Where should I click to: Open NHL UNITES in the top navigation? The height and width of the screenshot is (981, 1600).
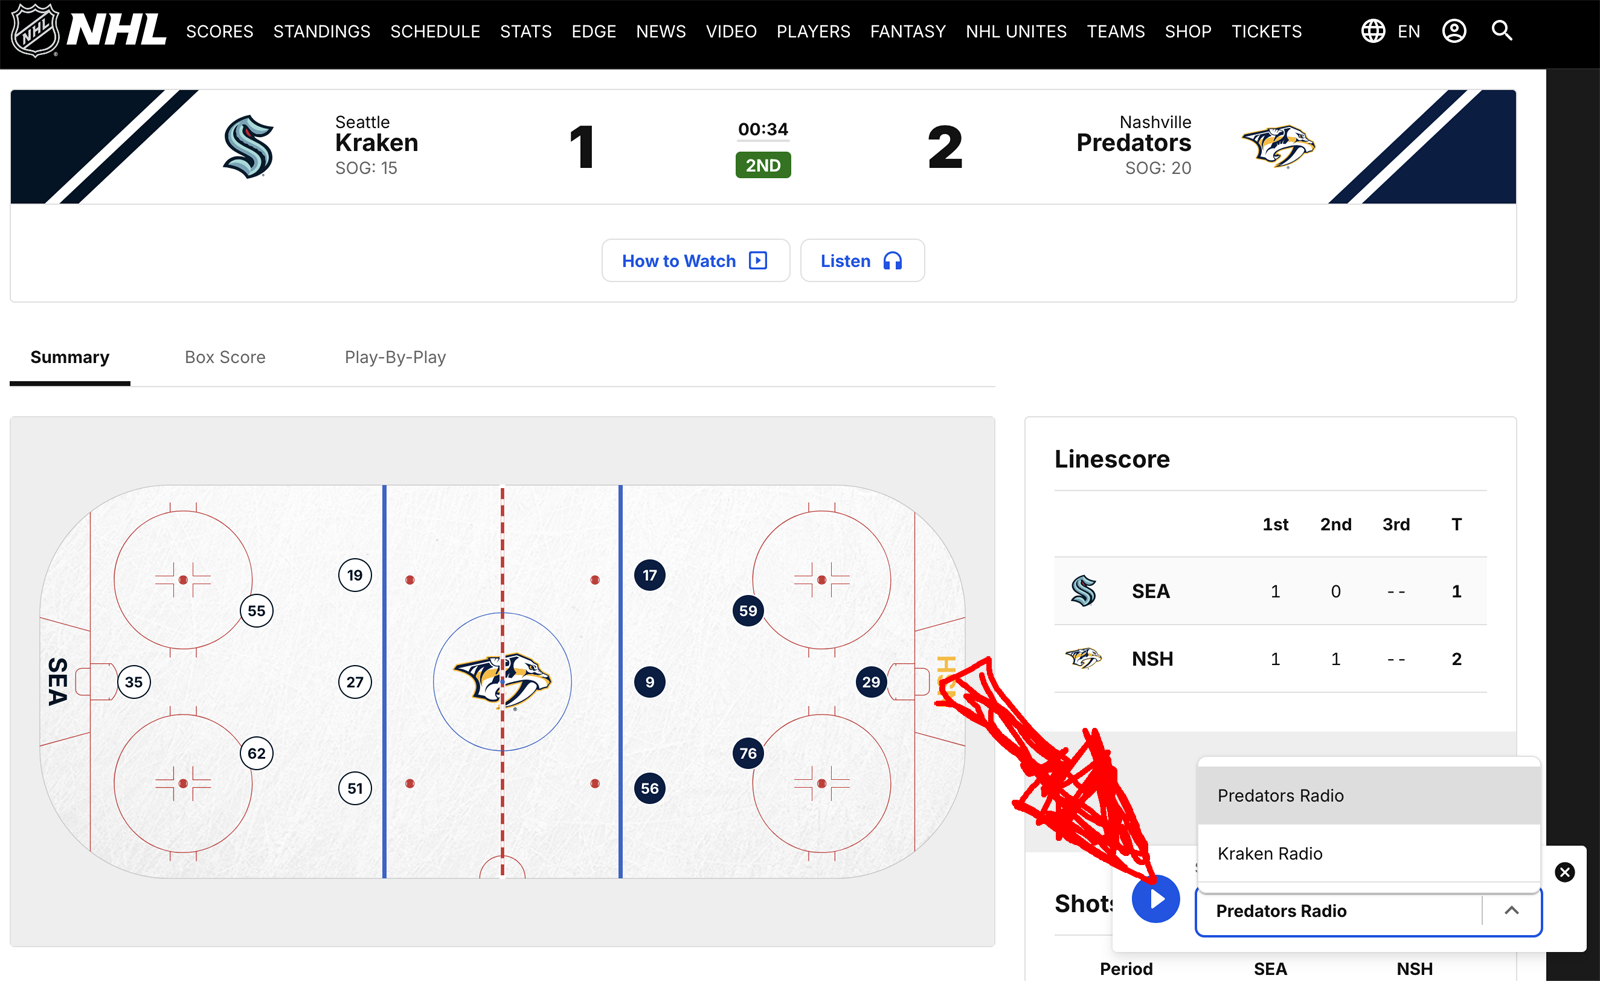coord(1016,31)
